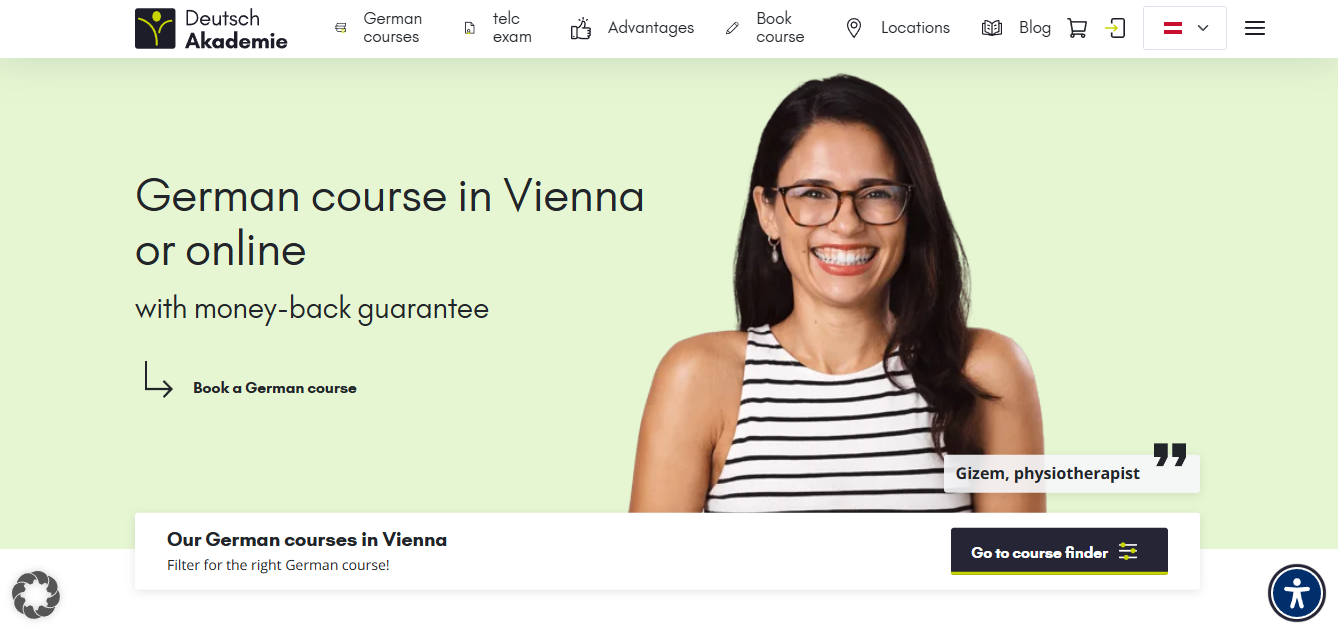Click the Blog open-book icon
This screenshot has height=632, width=1338.
coord(992,28)
